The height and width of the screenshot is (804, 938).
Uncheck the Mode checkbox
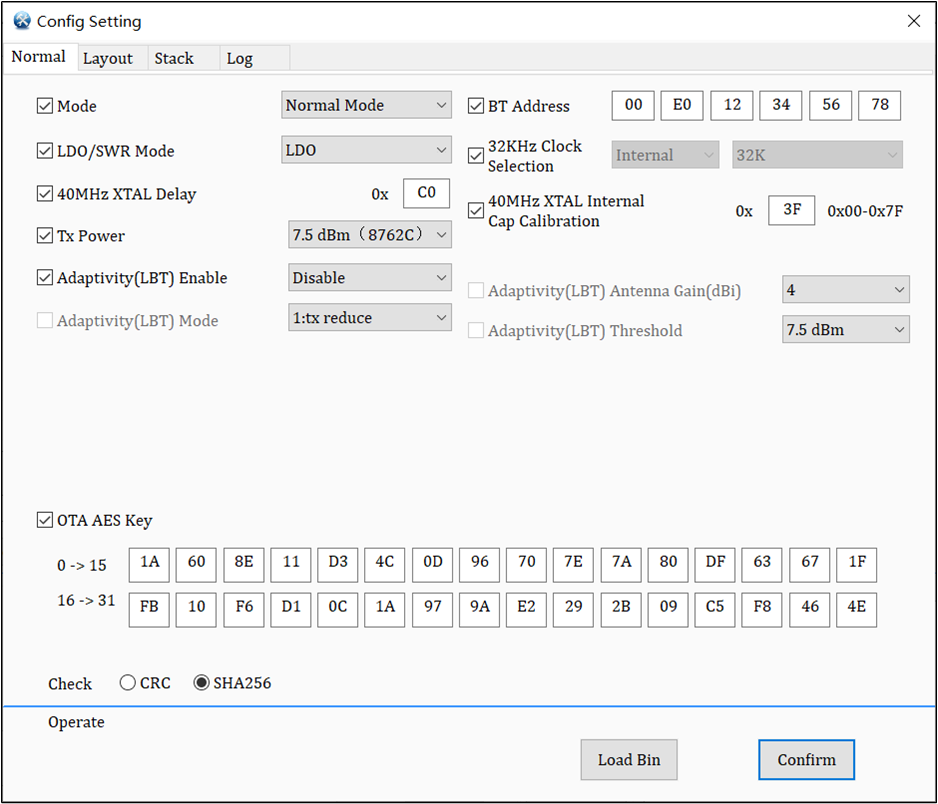(45, 104)
